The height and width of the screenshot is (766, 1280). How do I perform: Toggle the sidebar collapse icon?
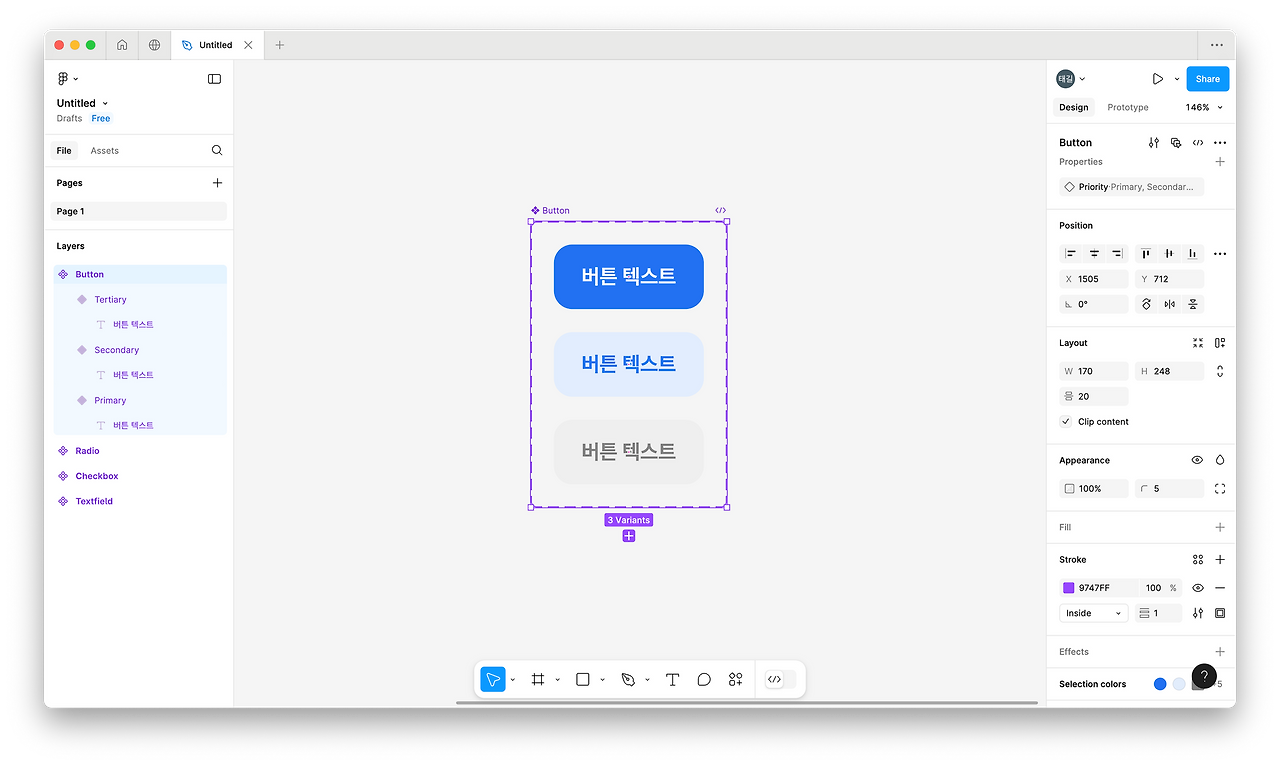[214, 79]
